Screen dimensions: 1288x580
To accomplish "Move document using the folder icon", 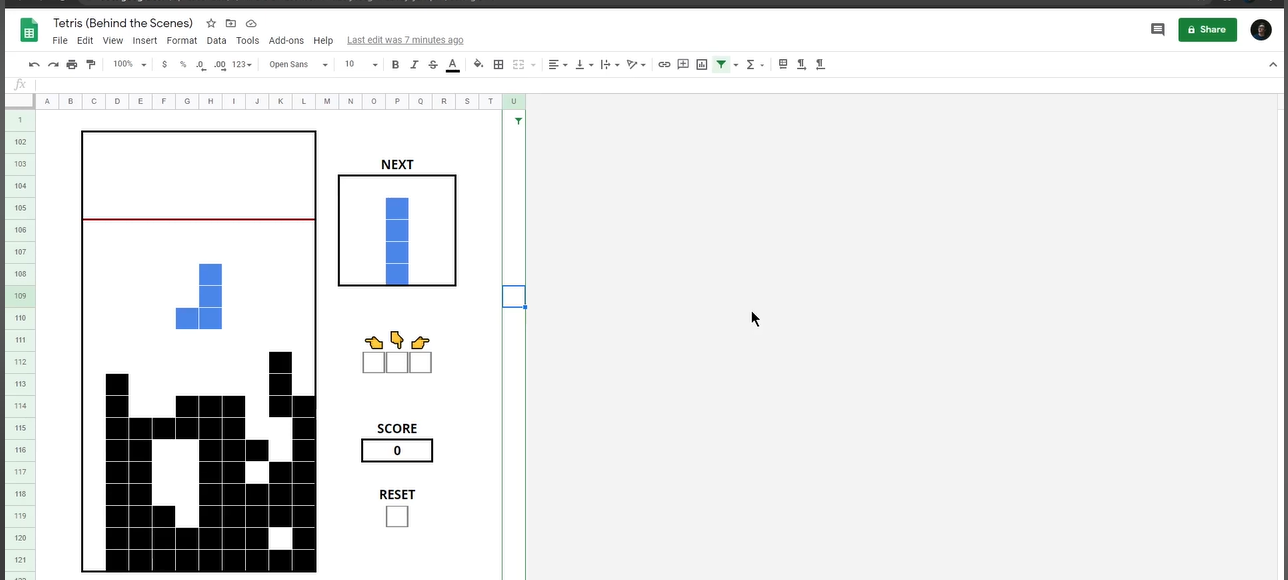I will click(231, 23).
